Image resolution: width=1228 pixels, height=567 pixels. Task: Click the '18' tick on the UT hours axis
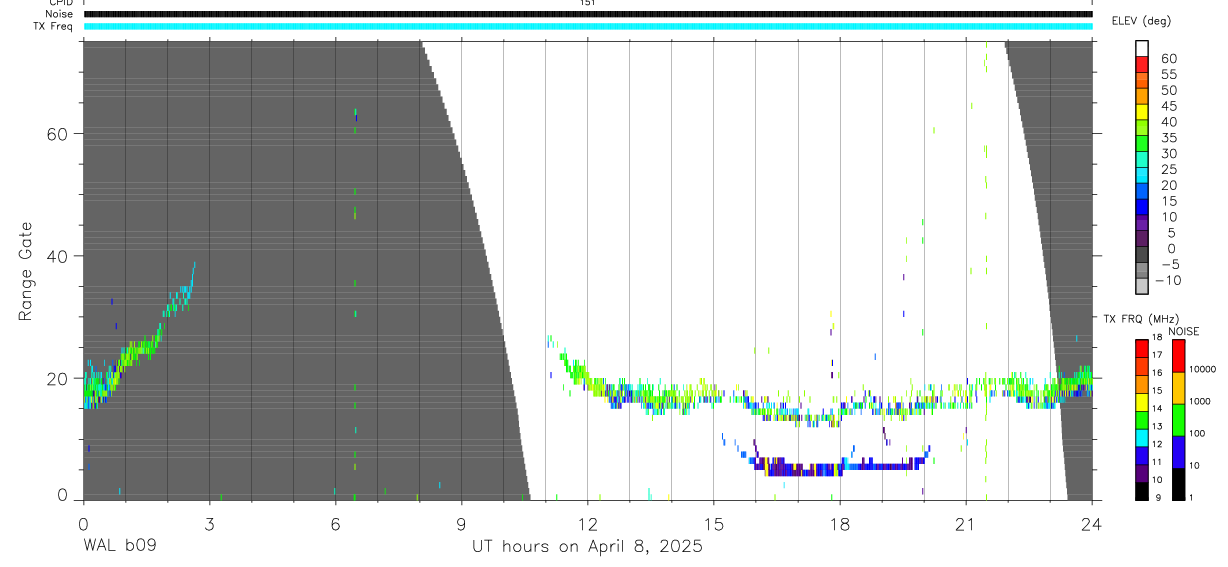(x=839, y=522)
